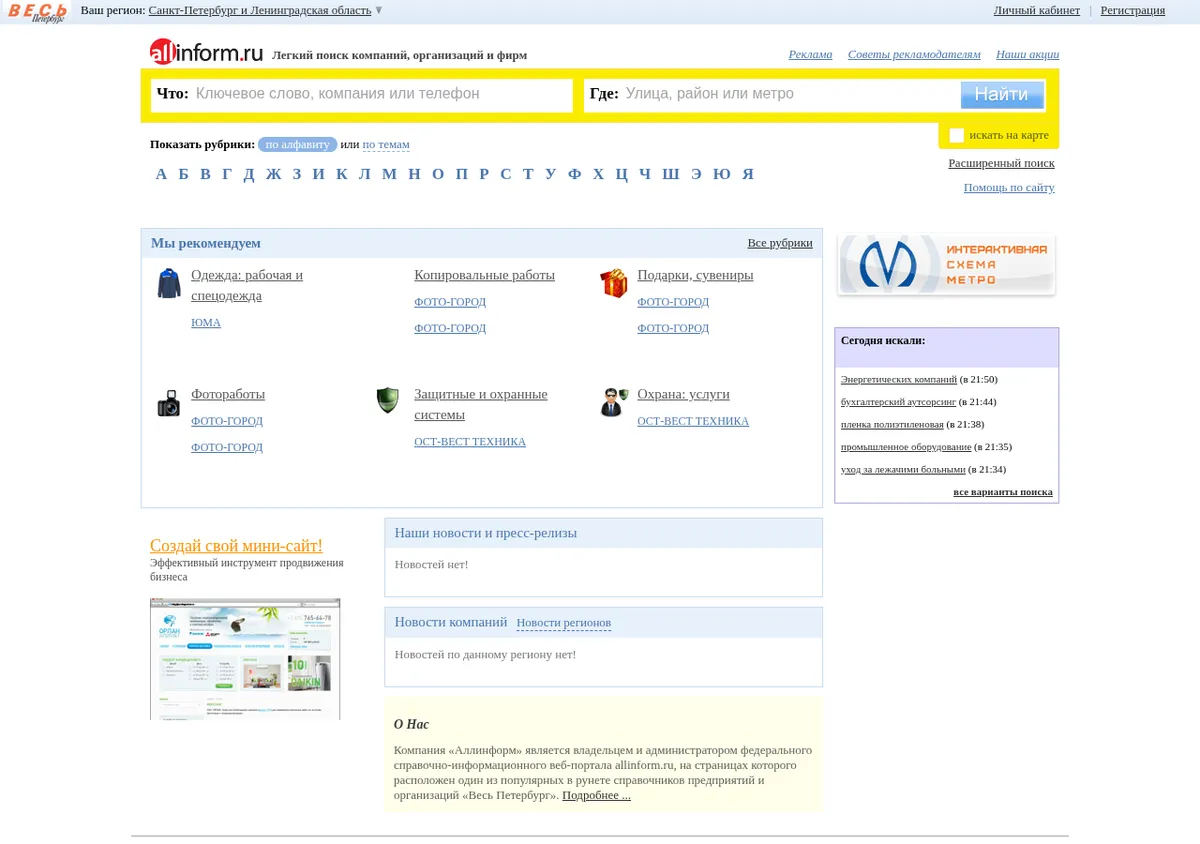
Task: Click the camera icon for Фотоработы
Action: click(169, 403)
